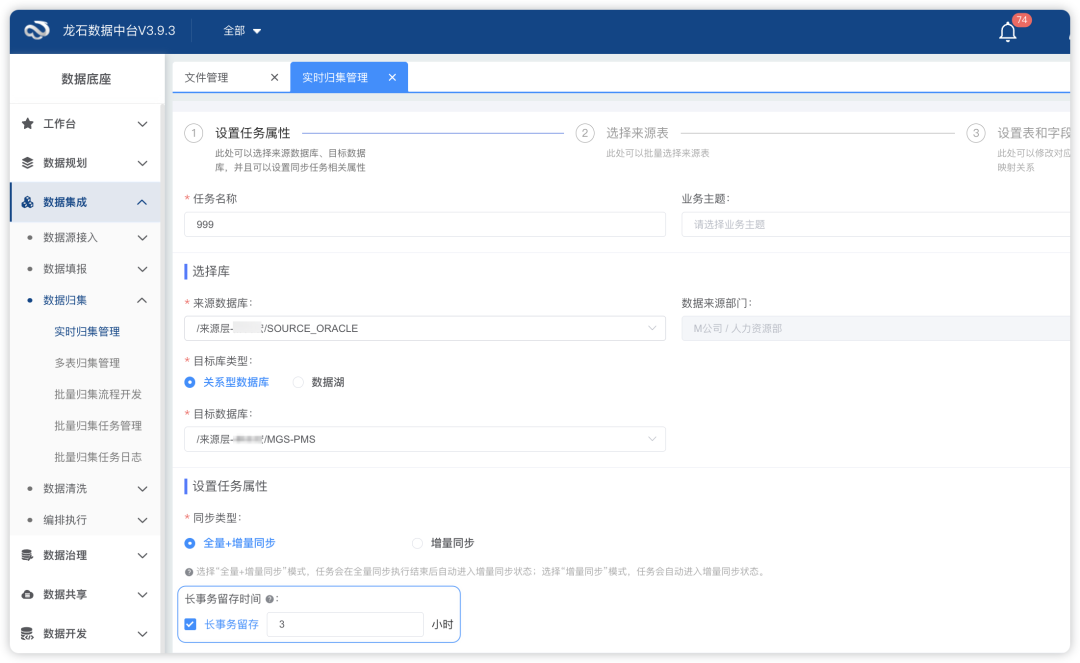Open the notification bell
Screen dimensions: 1080x663
point(1008,32)
